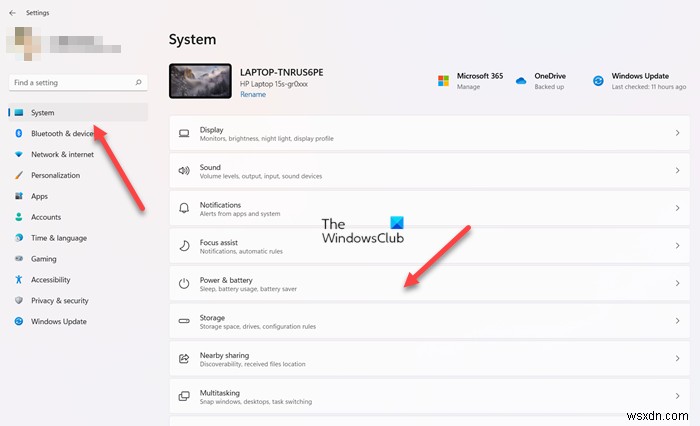Viewport: 700px width, 426px height.
Task: Open Sound settings via its chevron
Action: pyautogui.click(x=677, y=171)
